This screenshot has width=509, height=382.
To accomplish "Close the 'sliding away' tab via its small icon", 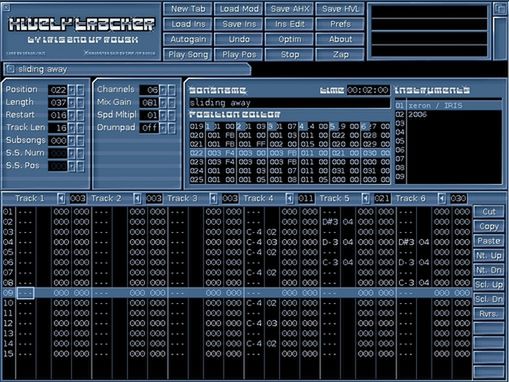I will tap(10, 69).
